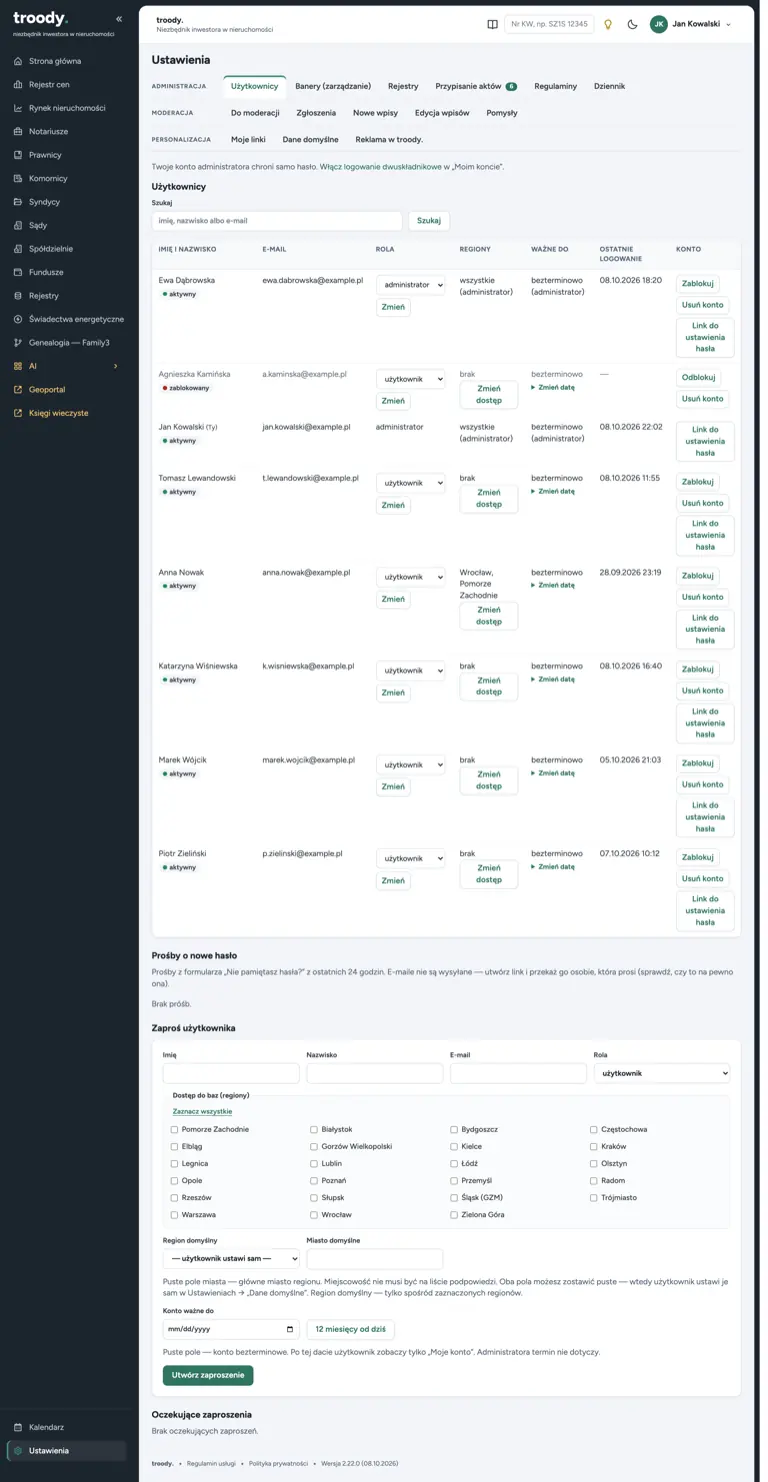Tick the Poznań checkbox

314,1181
